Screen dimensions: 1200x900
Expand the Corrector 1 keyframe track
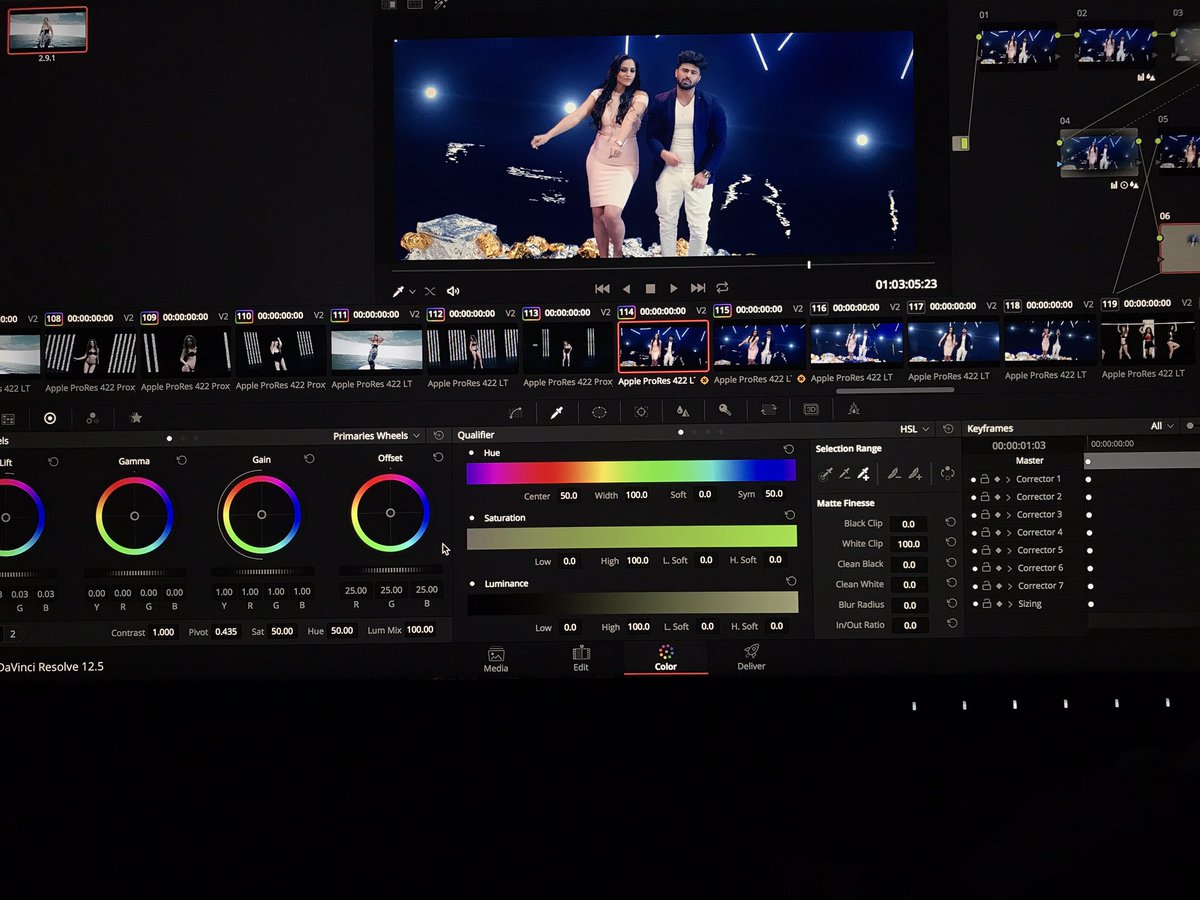click(x=1009, y=479)
